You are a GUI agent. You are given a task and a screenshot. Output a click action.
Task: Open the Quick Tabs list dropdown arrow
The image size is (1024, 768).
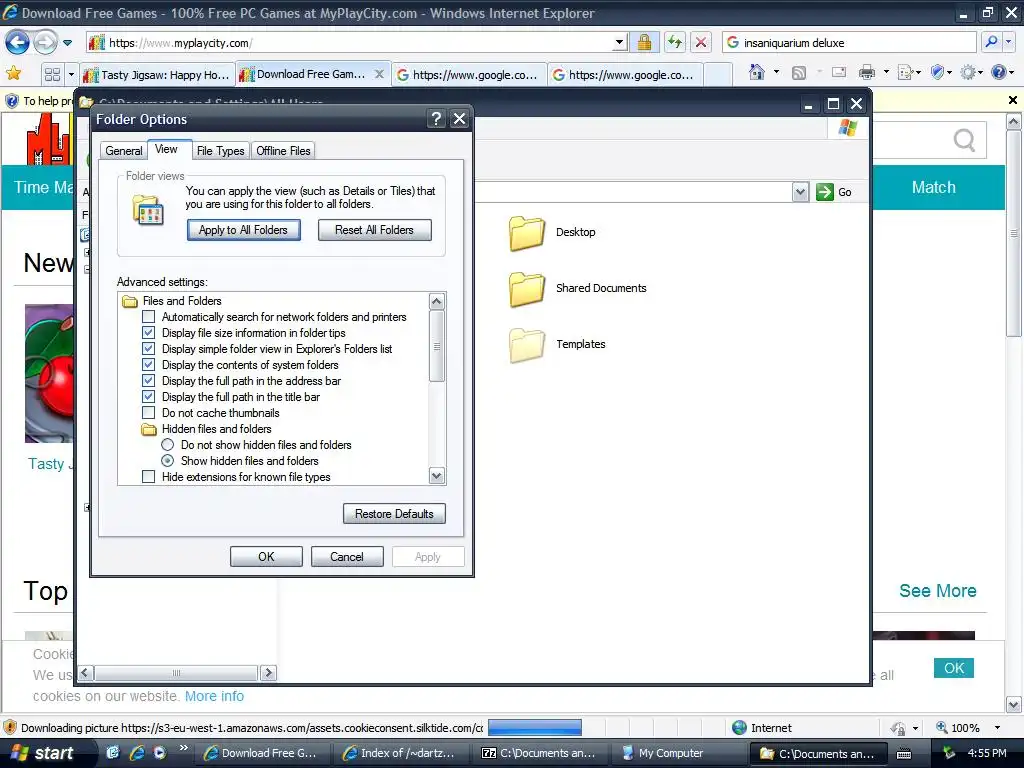(71, 74)
